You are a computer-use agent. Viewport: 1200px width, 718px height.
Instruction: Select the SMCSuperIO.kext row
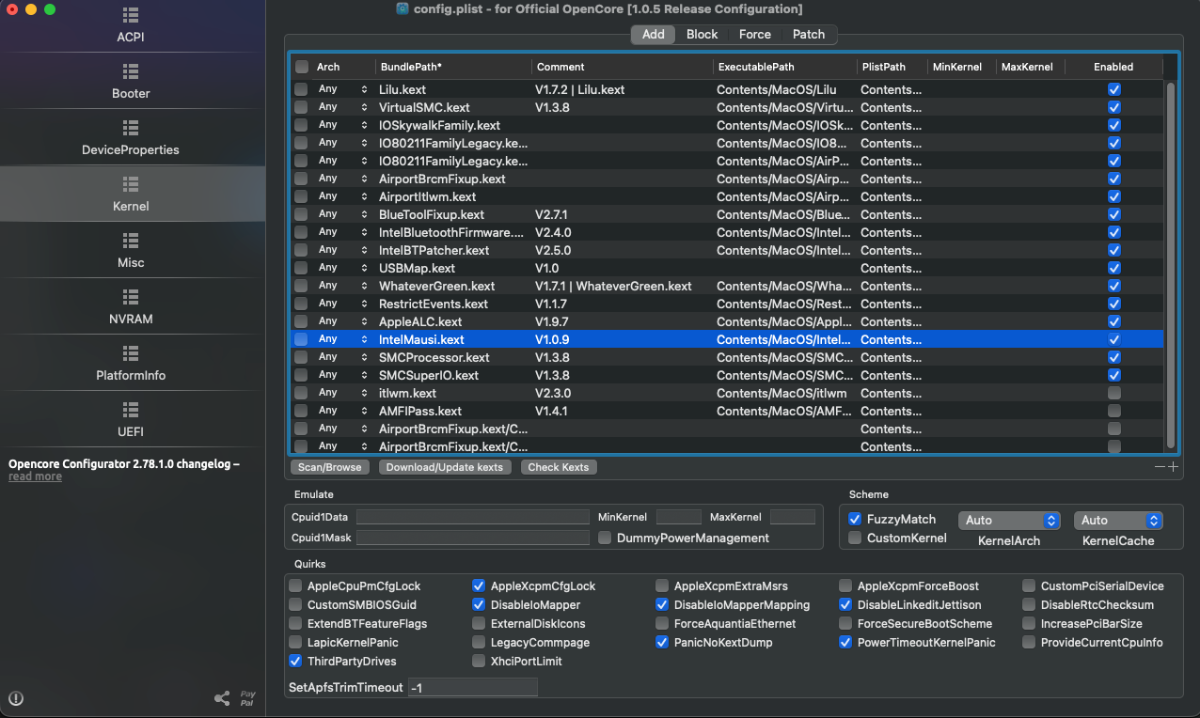coord(727,375)
